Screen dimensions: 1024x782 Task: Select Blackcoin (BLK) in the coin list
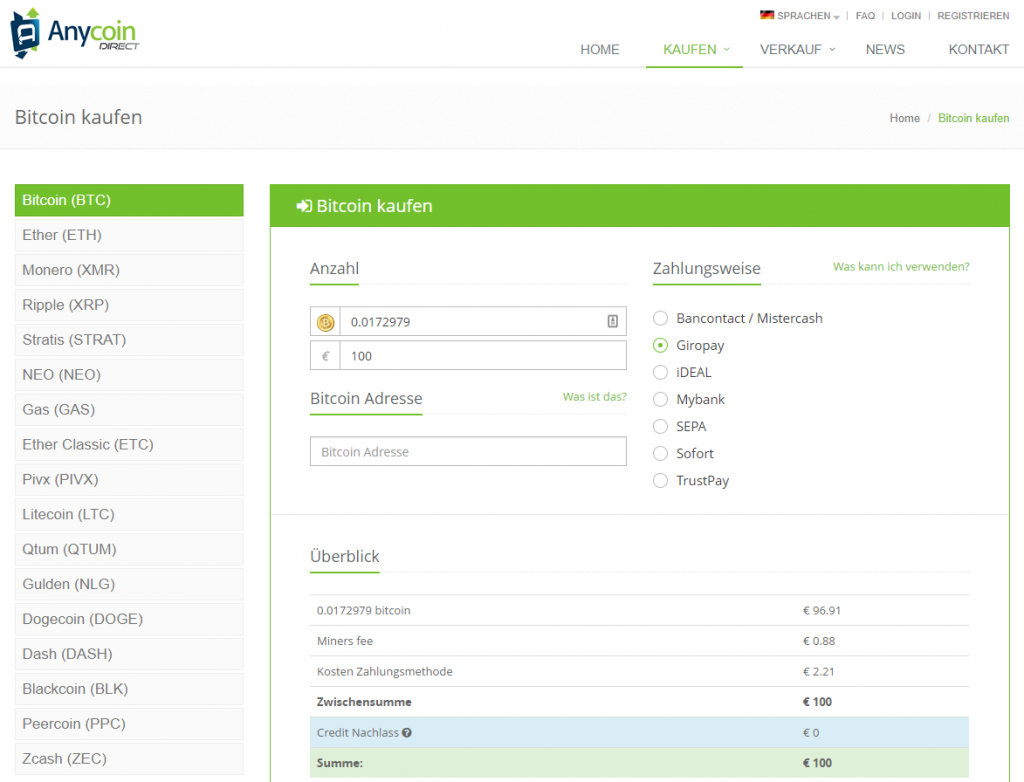pyautogui.click(x=129, y=689)
